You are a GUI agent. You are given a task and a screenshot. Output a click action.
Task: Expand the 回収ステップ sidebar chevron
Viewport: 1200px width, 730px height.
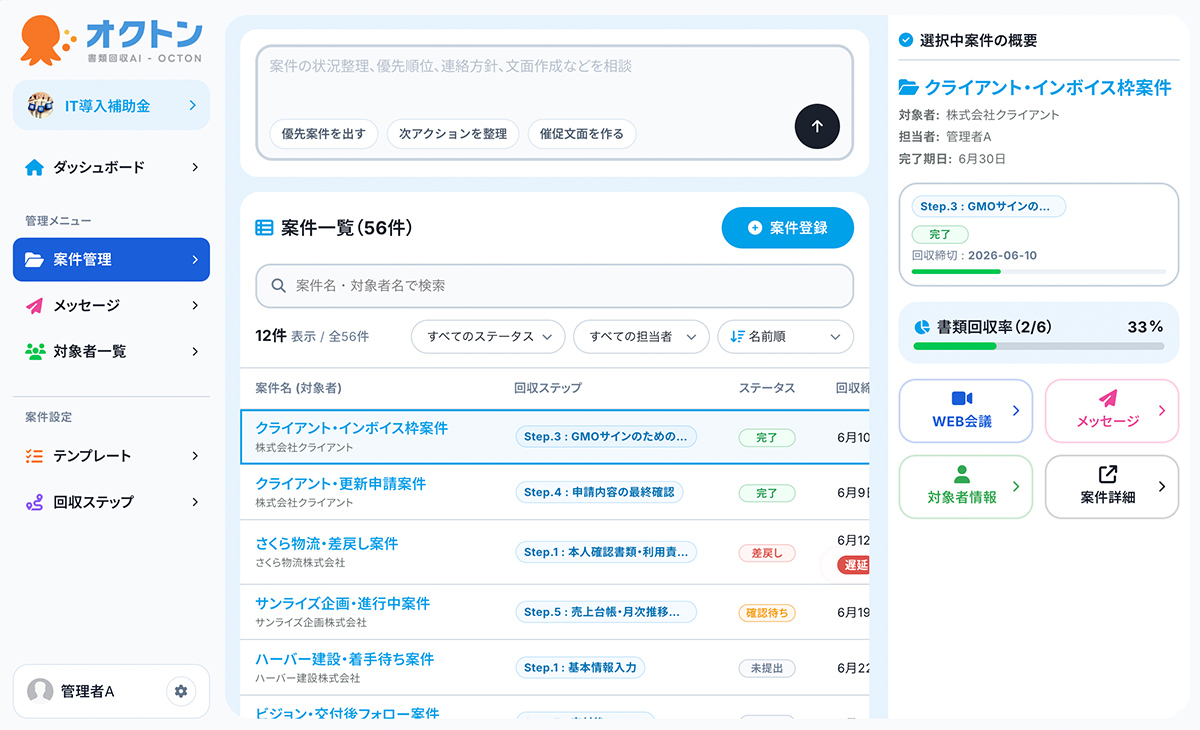pyautogui.click(x=195, y=502)
